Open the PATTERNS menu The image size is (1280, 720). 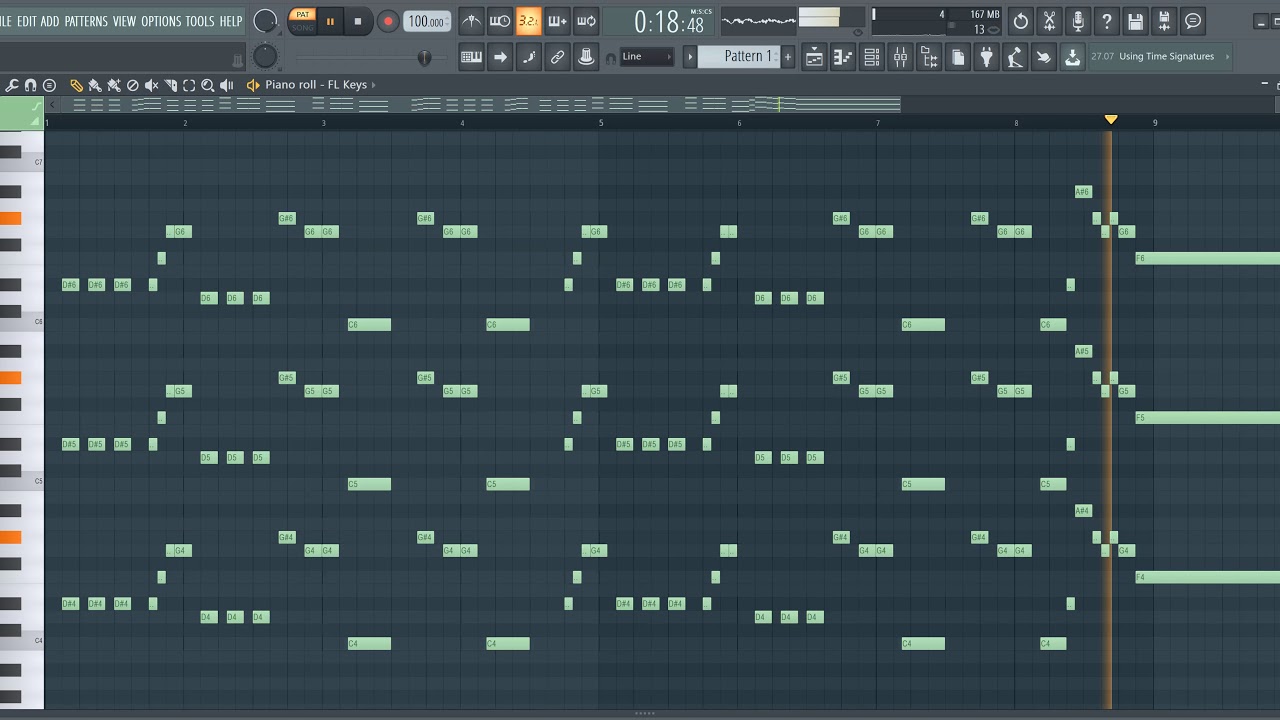[86, 21]
